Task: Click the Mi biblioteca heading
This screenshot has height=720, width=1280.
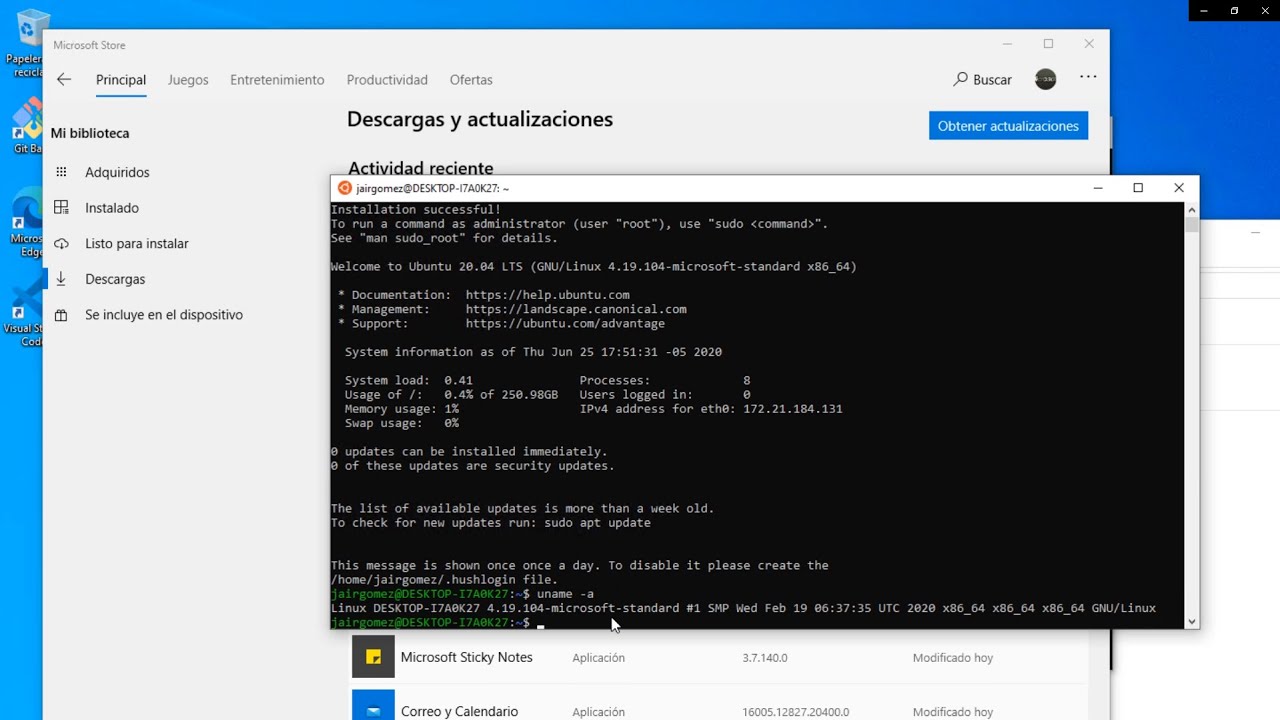Action: pos(90,133)
